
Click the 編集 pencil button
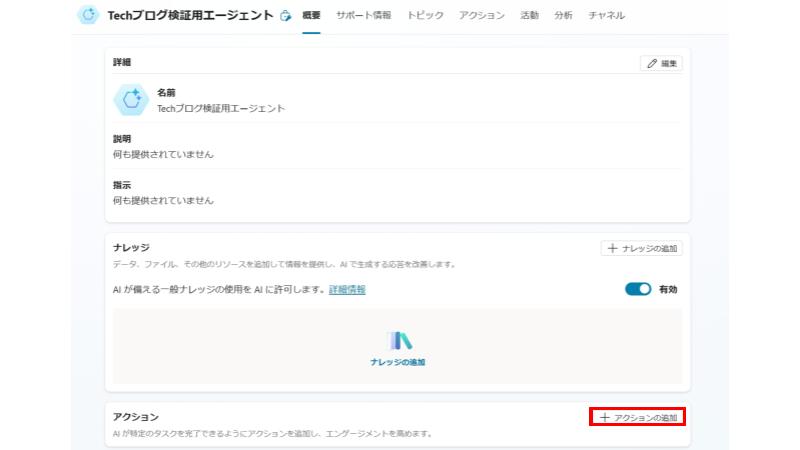[661, 63]
